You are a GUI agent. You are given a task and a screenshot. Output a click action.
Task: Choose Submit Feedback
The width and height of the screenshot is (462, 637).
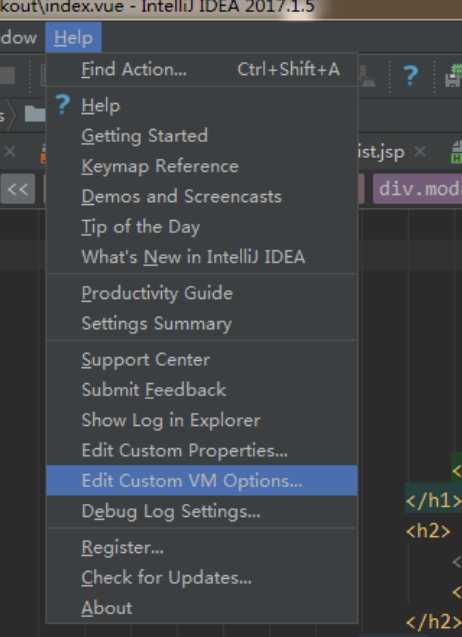pyautogui.click(x=202, y=390)
